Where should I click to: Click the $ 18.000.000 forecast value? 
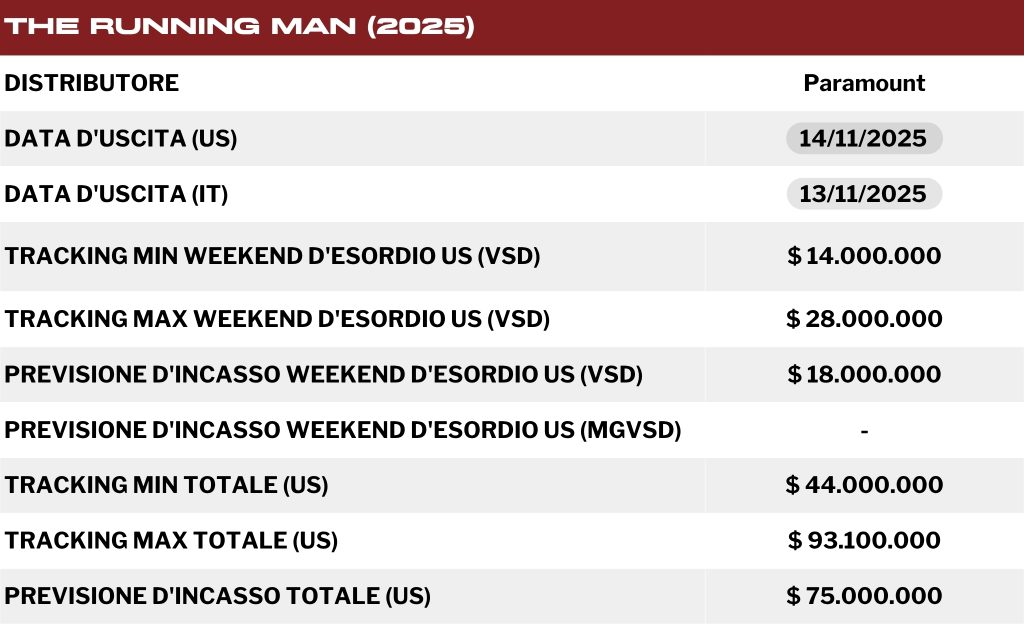pos(864,374)
